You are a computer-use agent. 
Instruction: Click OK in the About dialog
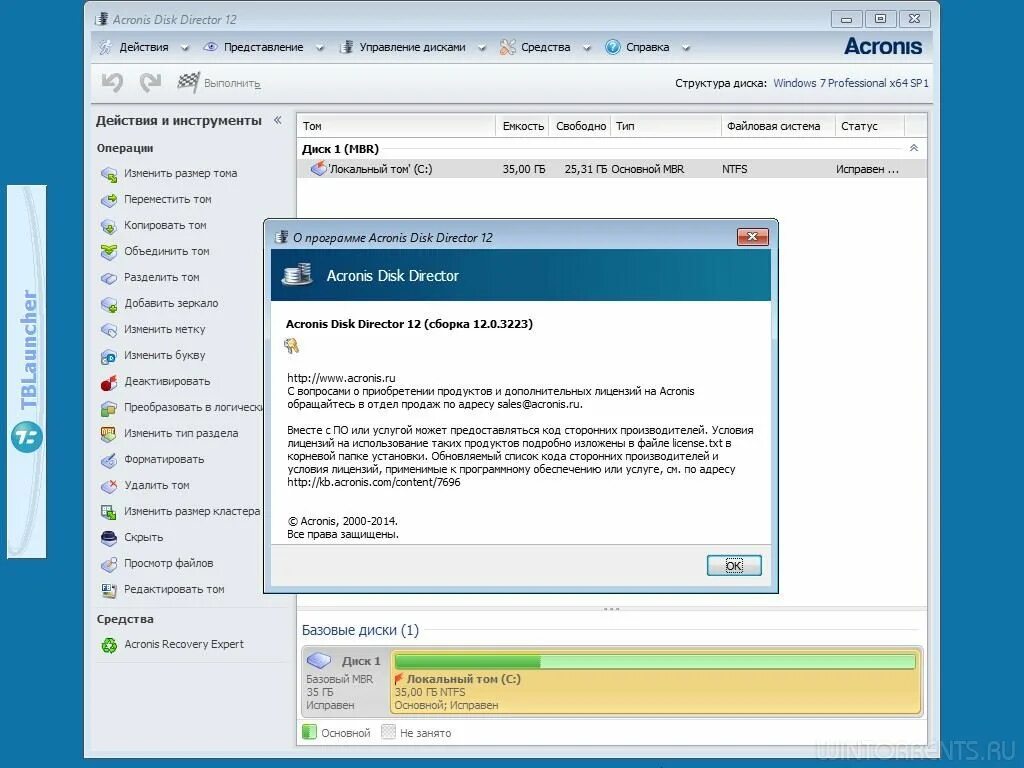click(734, 566)
